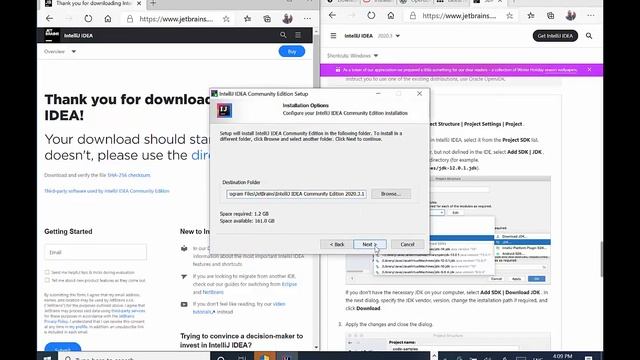The width and height of the screenshot is (640, 360).
Task: Click the IntelliJ IDEA installer logo icon
Action: point(224,110)
